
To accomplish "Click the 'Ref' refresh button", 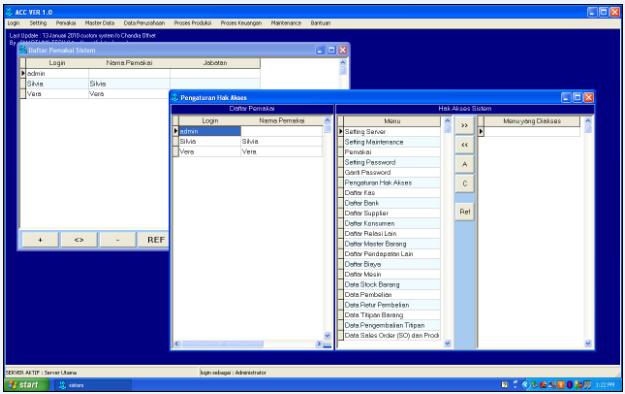I will pos(464,212).
